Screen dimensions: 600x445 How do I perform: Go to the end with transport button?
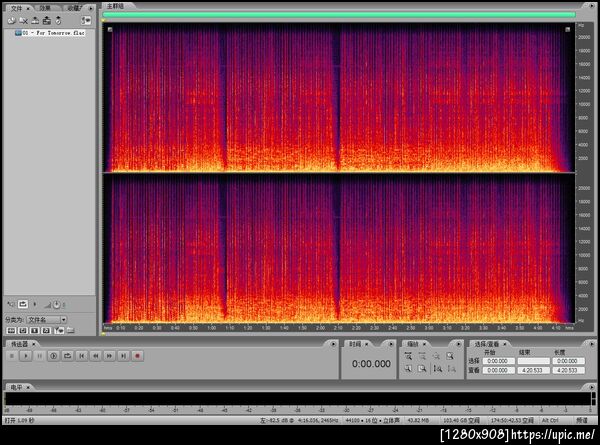(123, 356)
